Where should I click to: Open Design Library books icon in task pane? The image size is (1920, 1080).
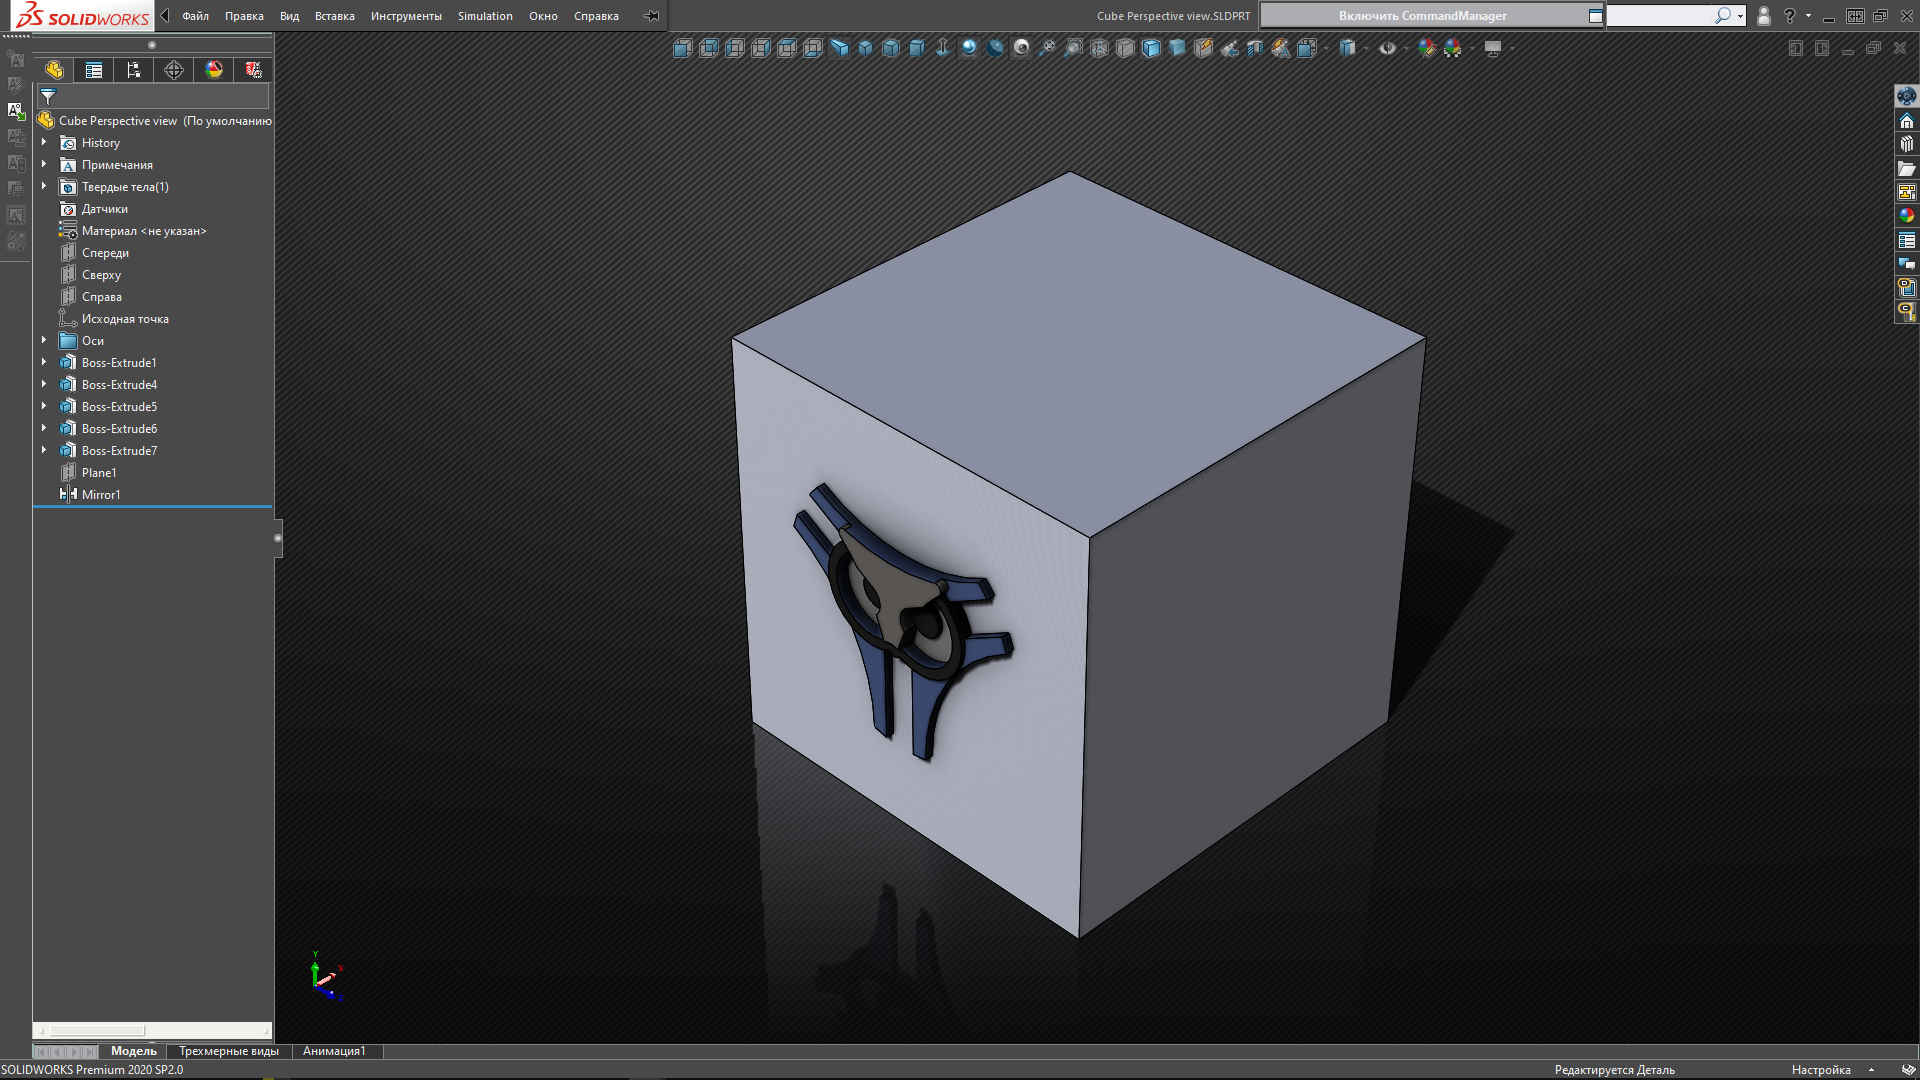(x=1907, y=144)
